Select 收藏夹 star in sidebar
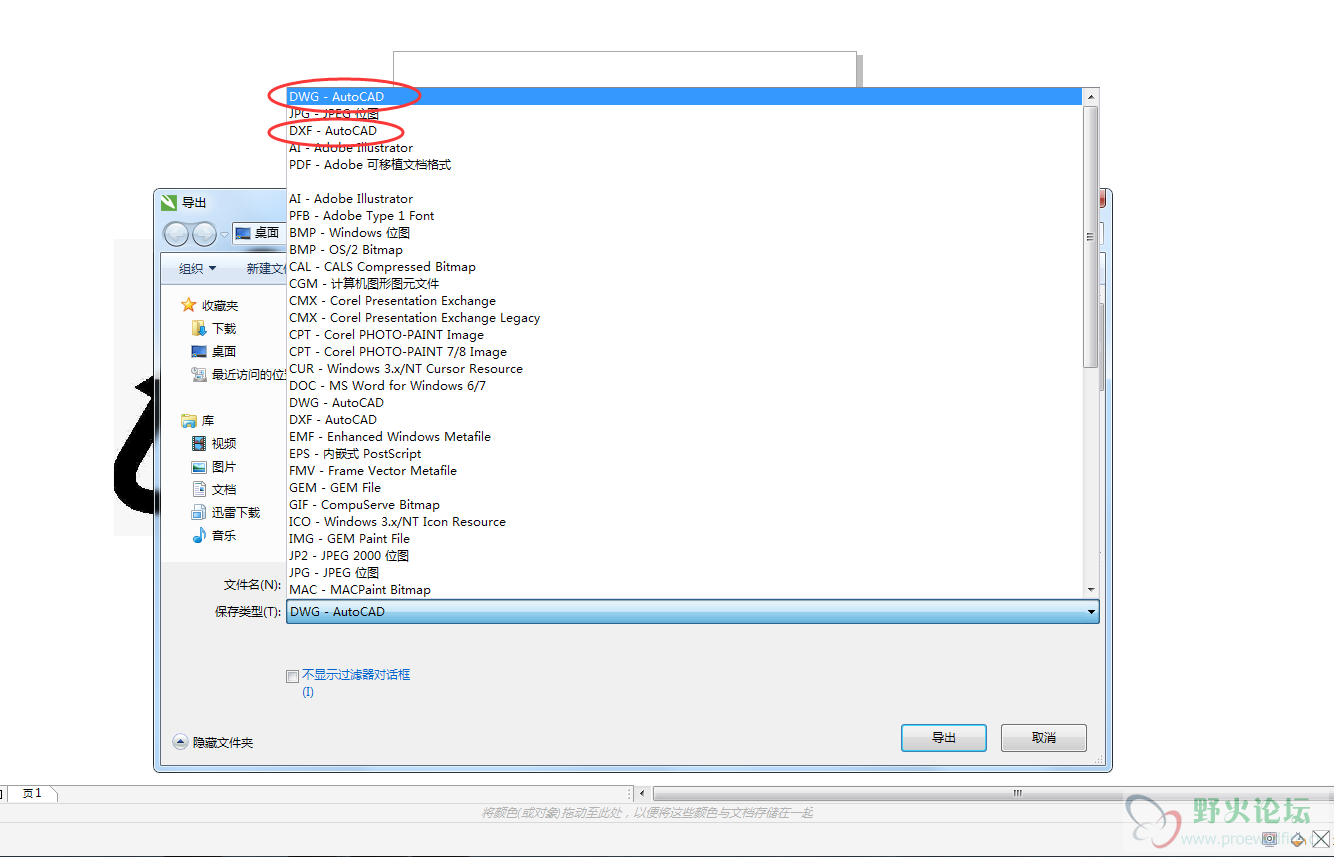1334x857 pixels. 188,305
